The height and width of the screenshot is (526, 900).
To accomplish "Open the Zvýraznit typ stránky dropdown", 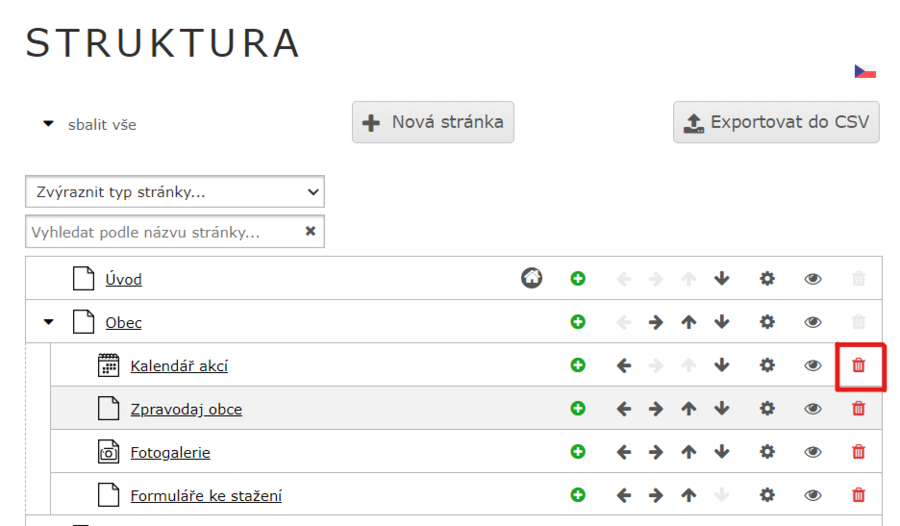I will point(175,191).
